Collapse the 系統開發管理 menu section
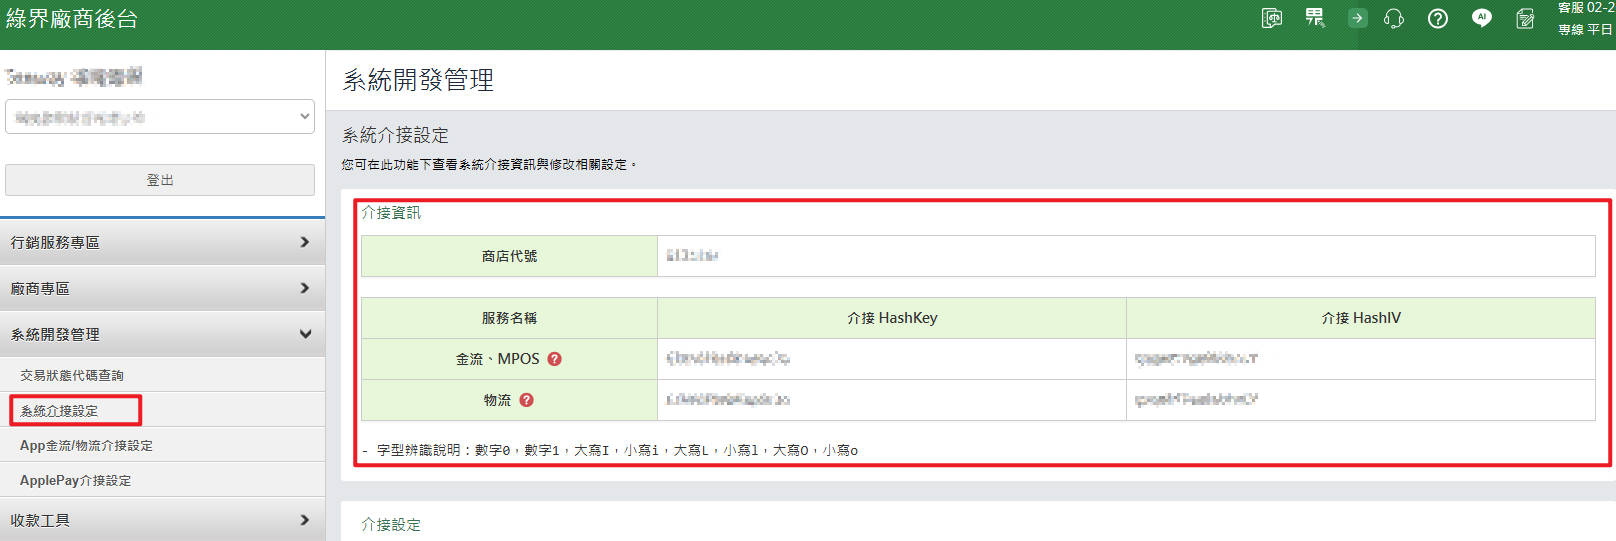This screenshot has width=1616, height=541. 162,334
